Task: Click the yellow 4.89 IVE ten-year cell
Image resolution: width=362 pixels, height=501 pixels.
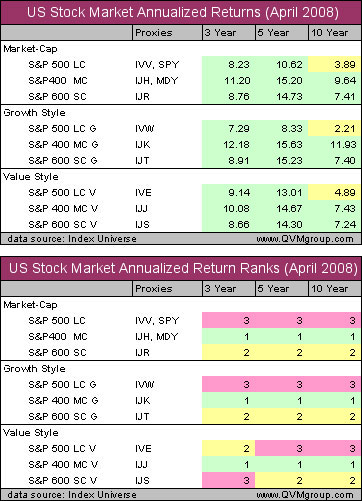Action: pos(334,192)
